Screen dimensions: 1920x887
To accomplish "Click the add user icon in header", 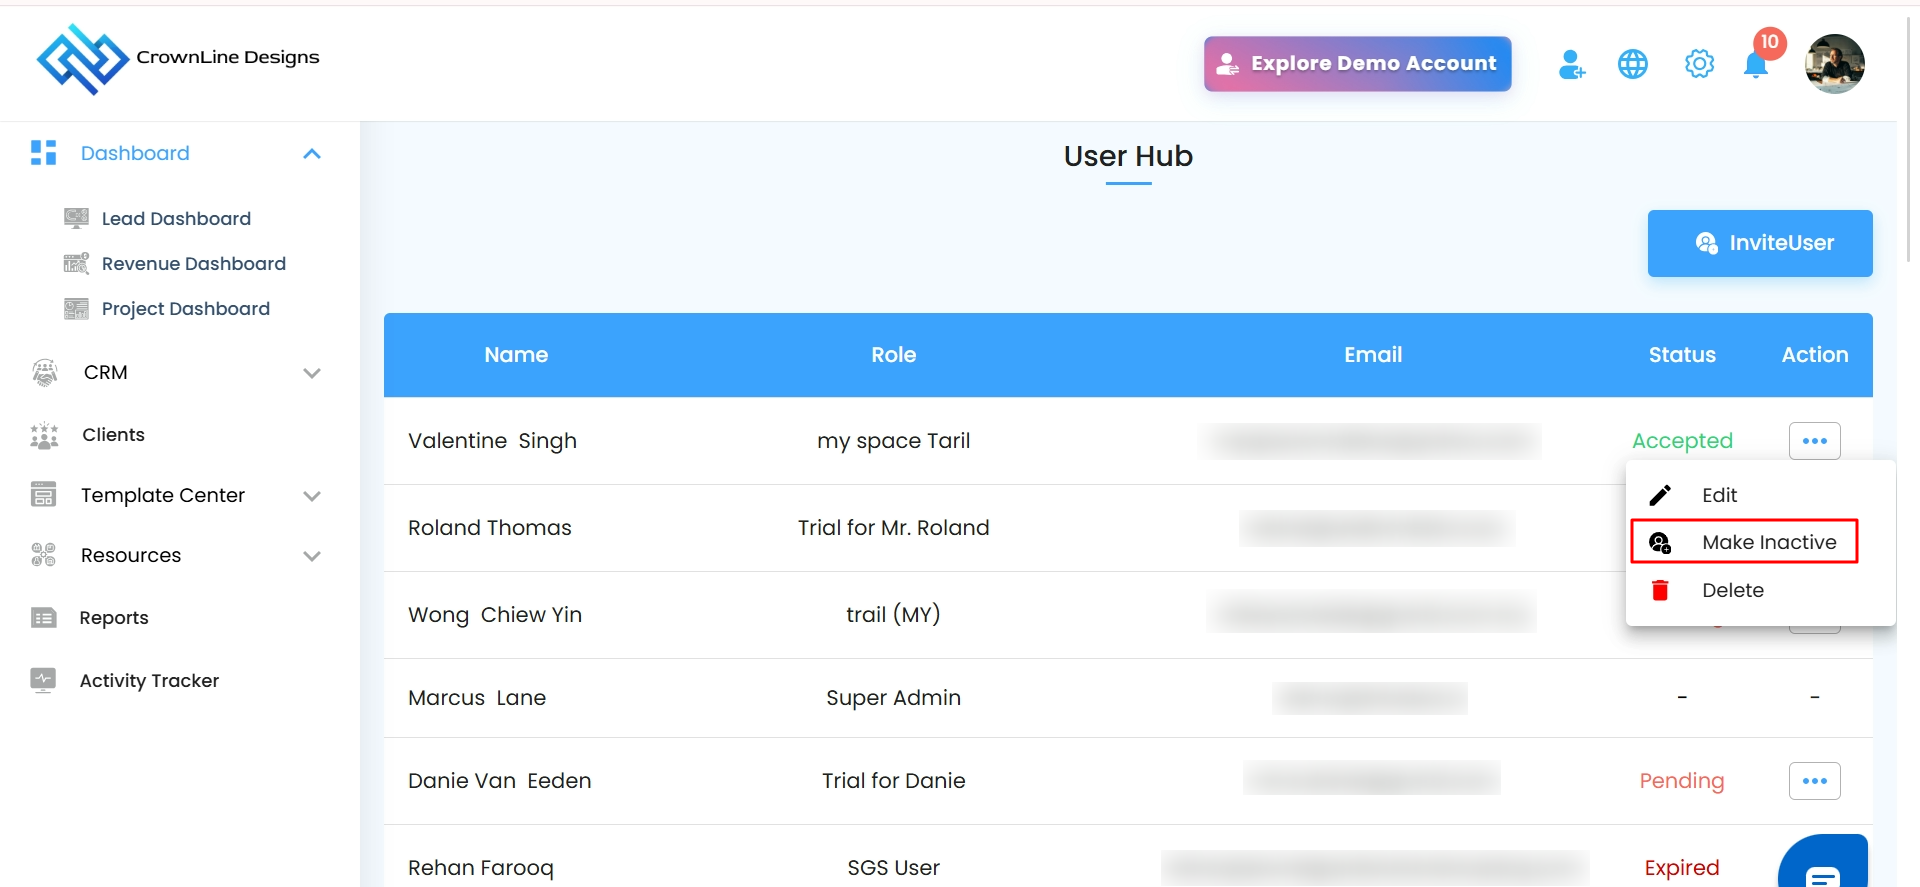I will coord(1571,64).
